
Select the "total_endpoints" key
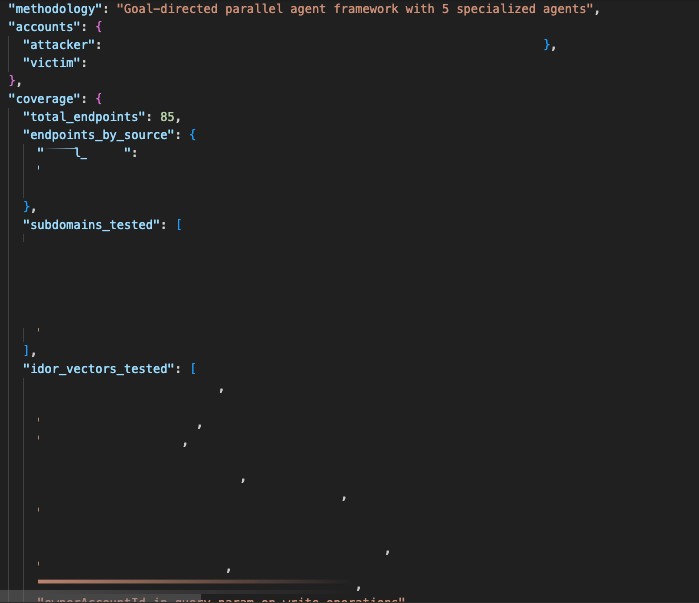tap(84, 117)
